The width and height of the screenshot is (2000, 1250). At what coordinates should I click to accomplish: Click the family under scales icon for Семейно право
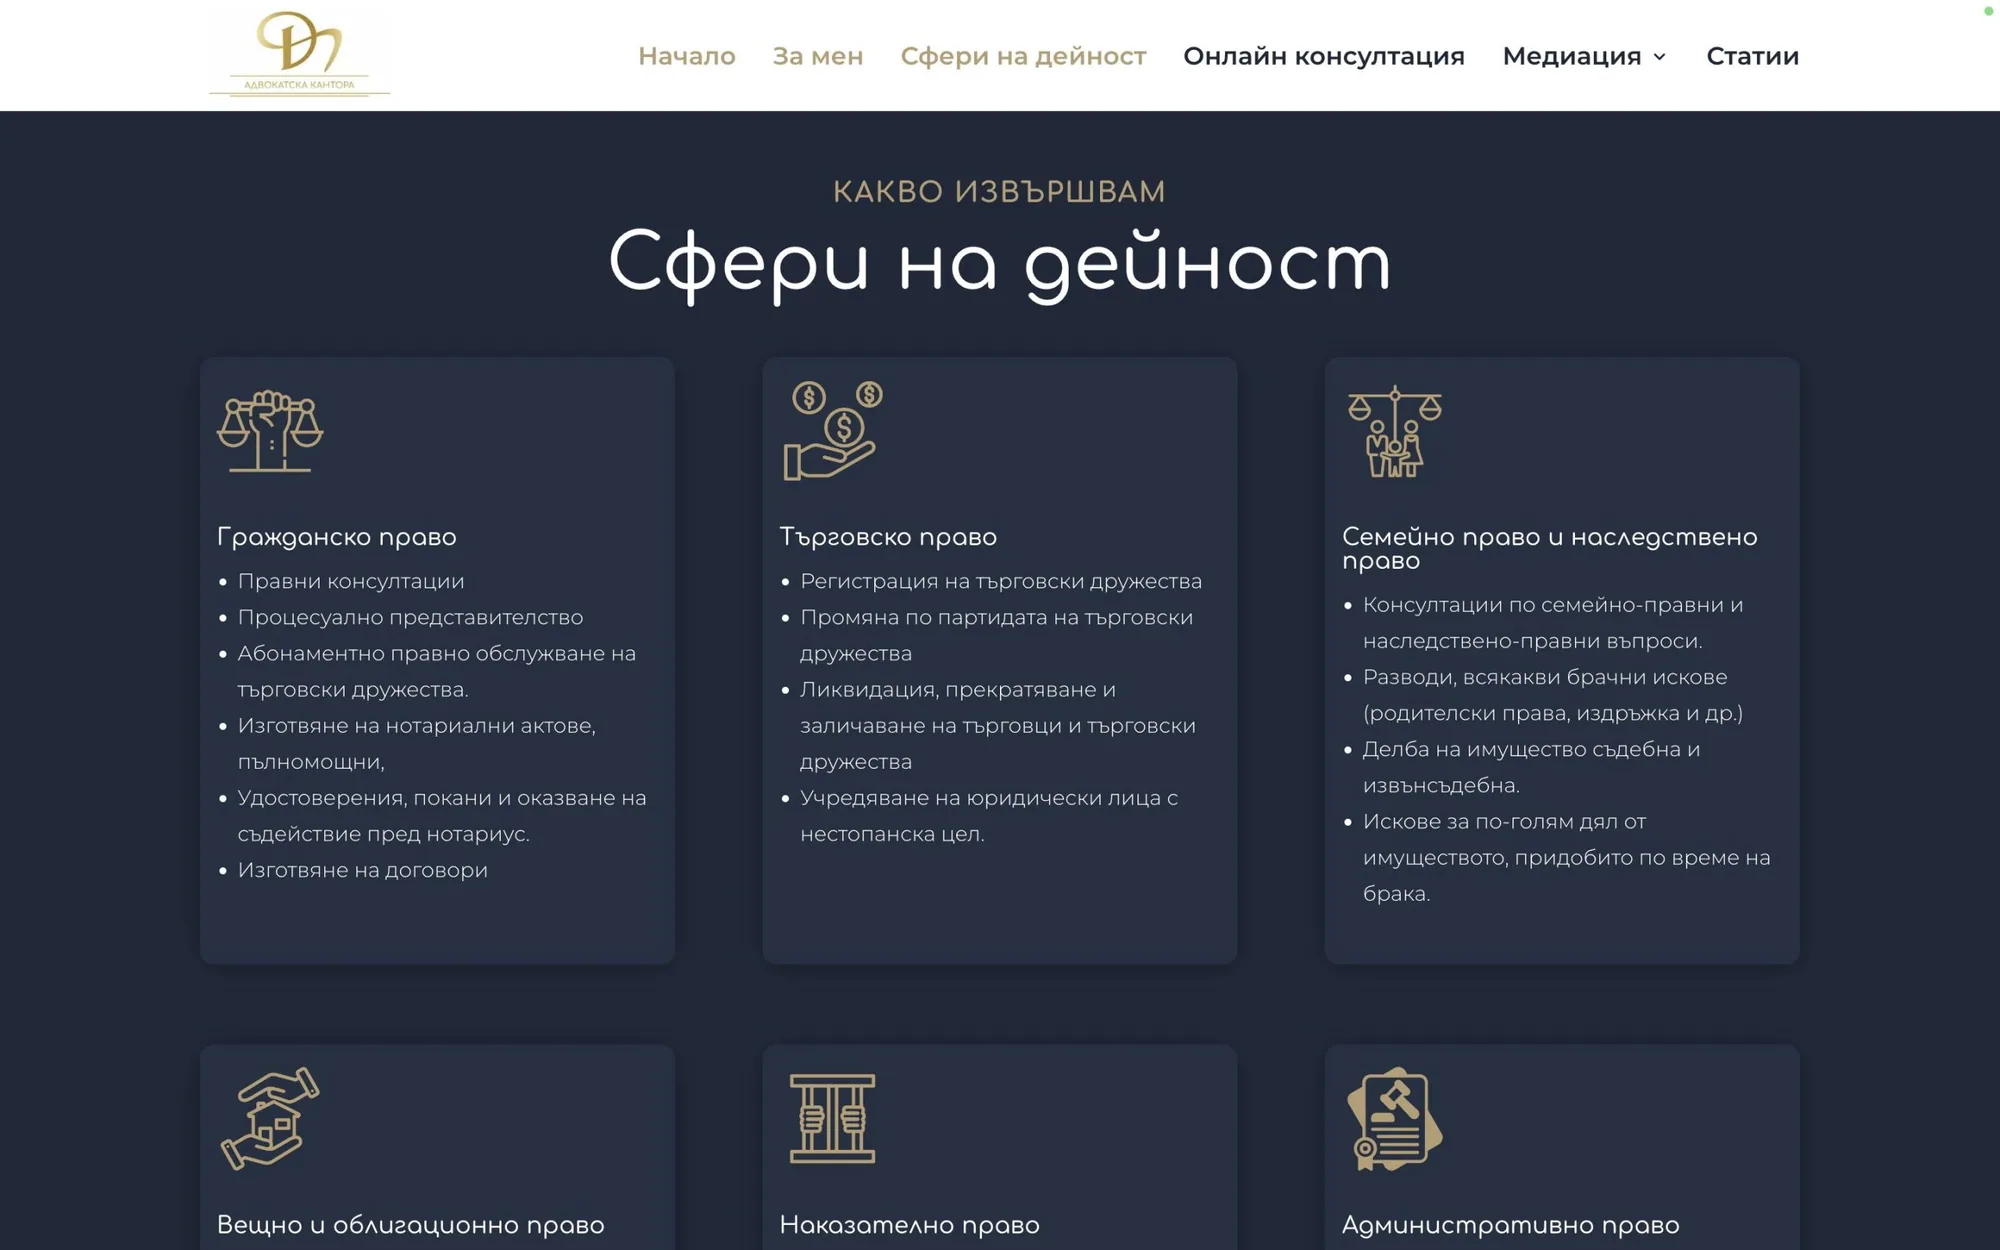(1395, 431)
